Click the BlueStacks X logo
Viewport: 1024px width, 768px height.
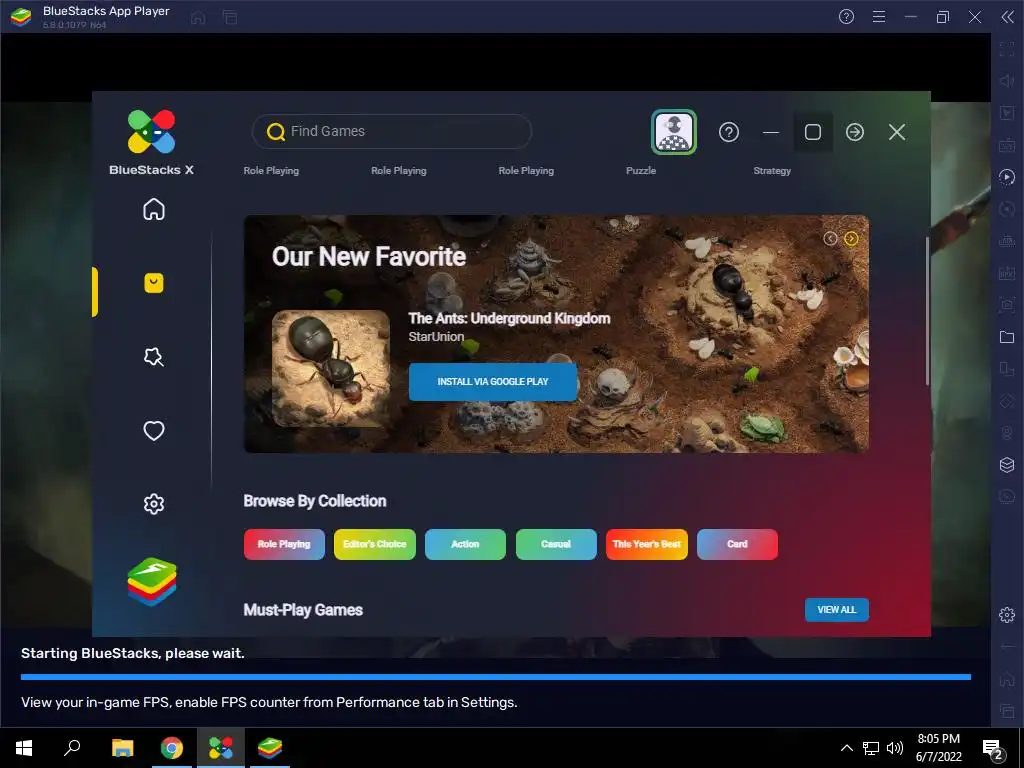152,142
